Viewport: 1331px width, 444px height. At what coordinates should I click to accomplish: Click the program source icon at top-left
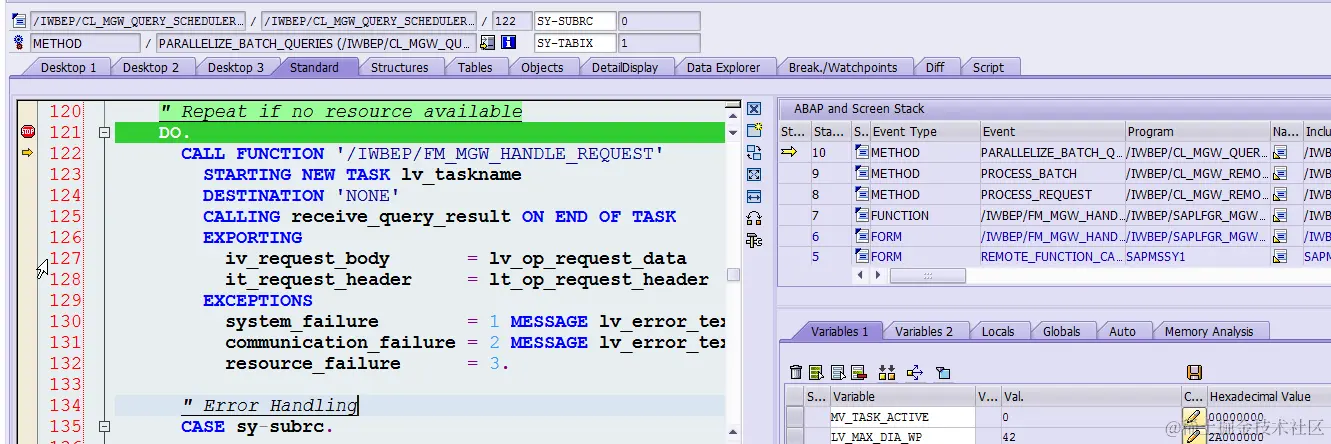(19, 21)
